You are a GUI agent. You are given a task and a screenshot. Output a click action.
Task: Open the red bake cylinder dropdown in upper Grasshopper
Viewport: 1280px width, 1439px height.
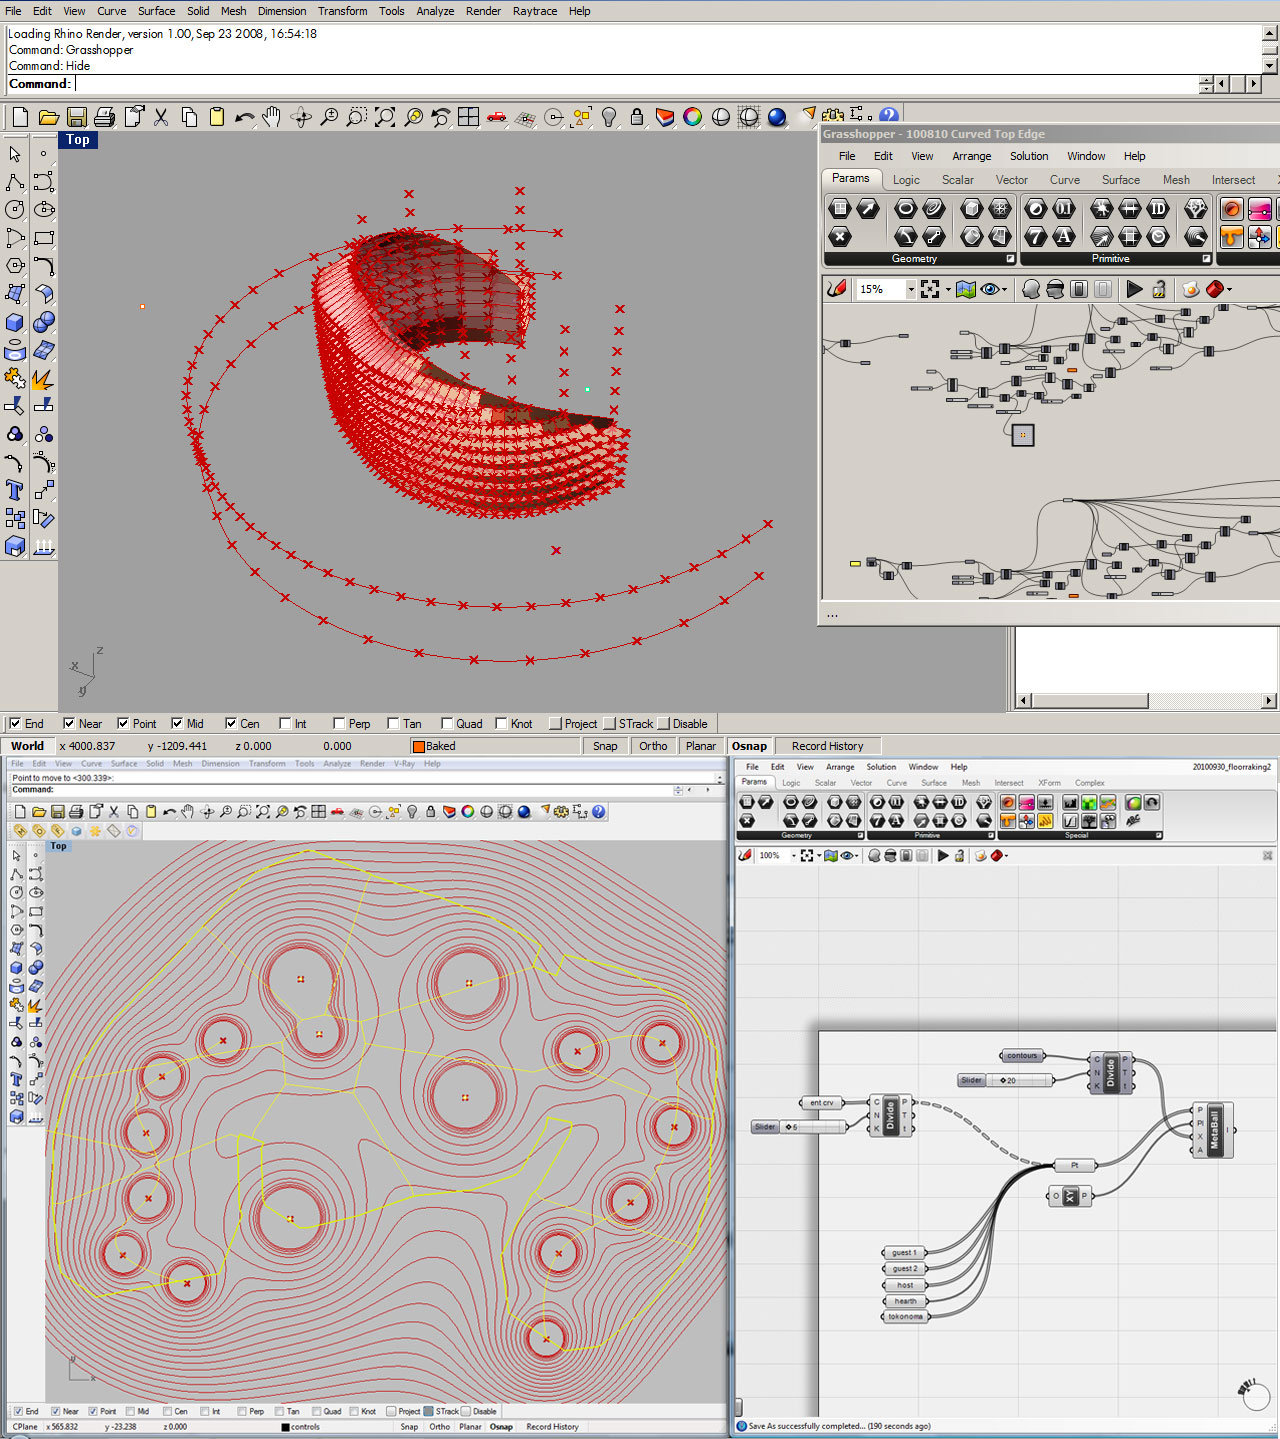tap(1229, 290)
